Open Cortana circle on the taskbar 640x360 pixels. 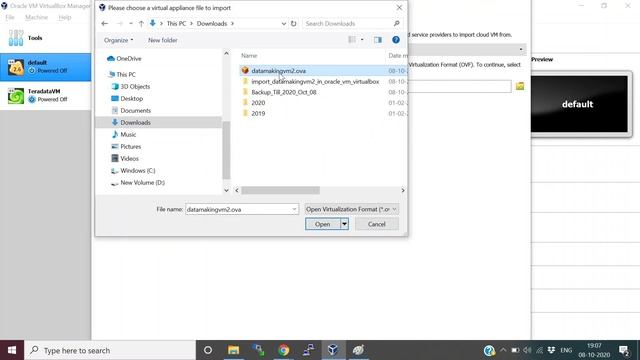click(x=208, y=350)
